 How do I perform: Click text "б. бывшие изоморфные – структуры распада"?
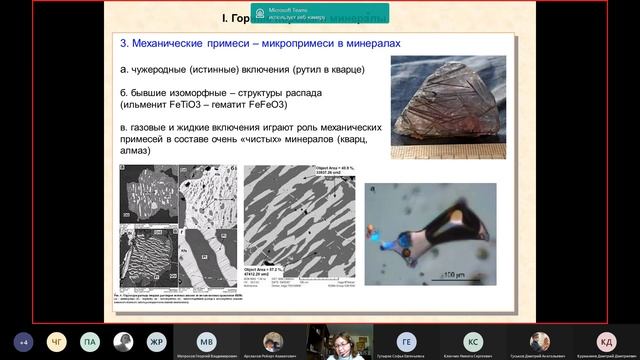[x=221, y=93]
